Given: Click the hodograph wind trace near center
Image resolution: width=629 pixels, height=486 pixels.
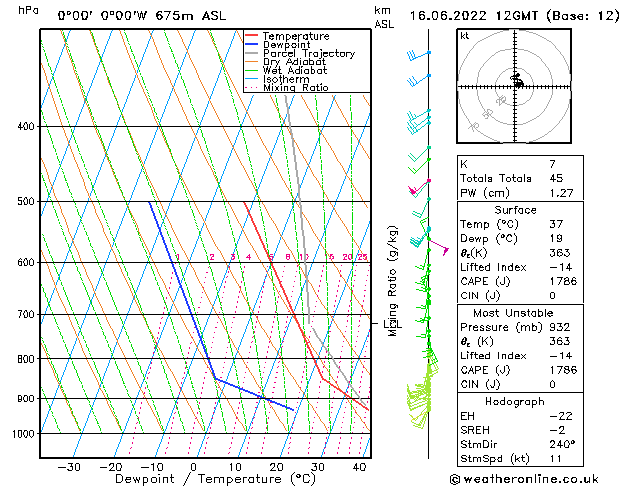Looking at the screenshot, I should tap(517, 80).
